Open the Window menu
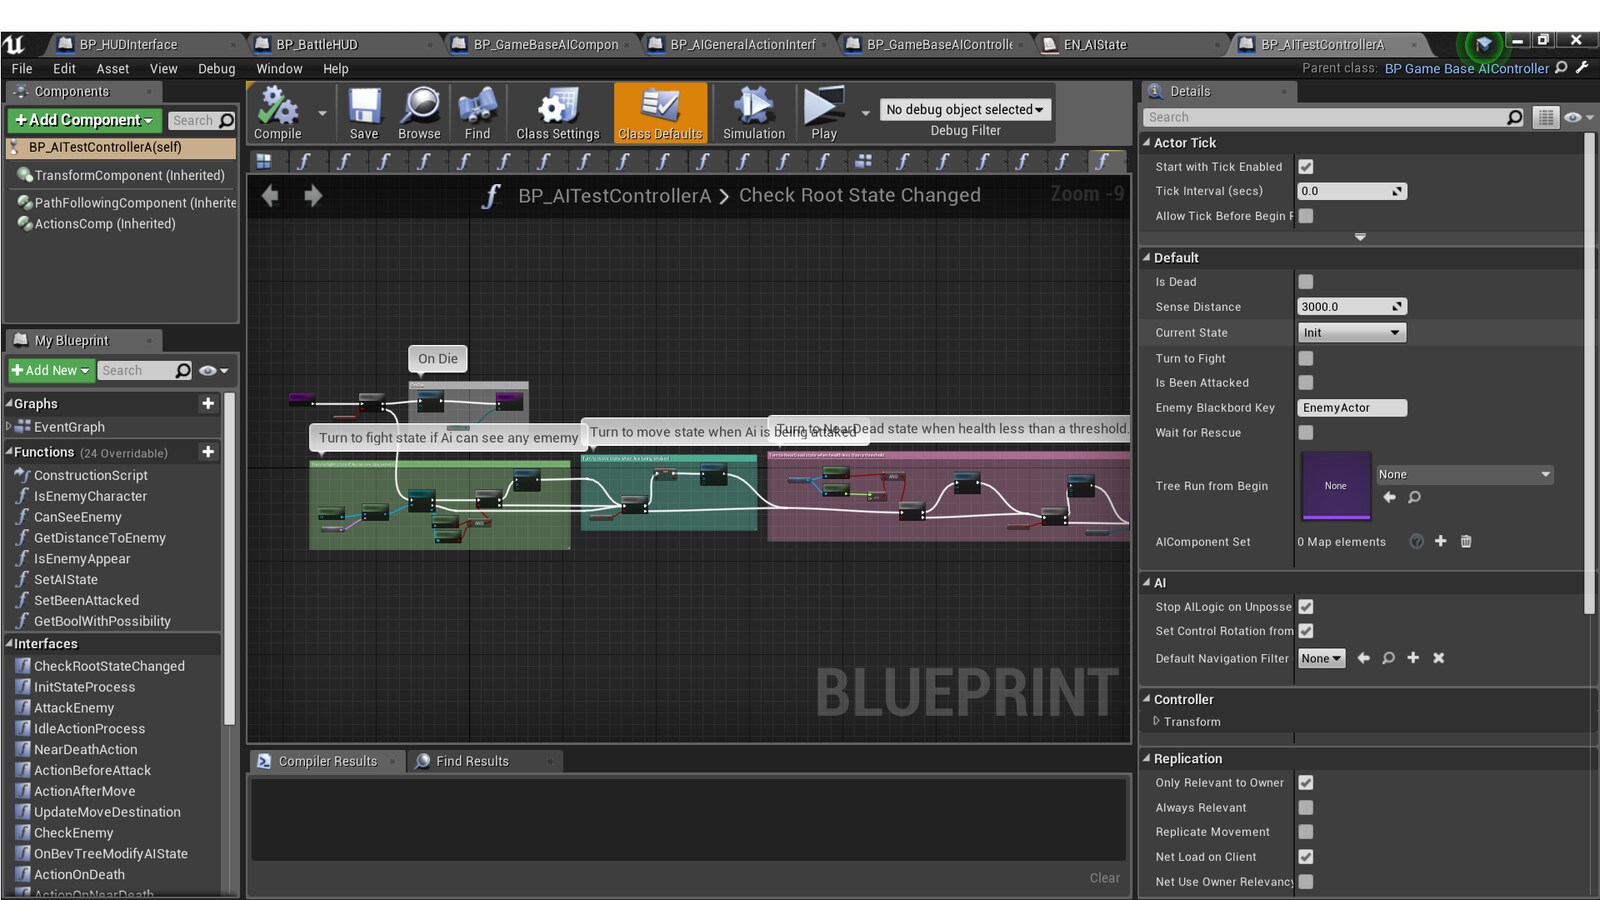 (x=279, y=68)
